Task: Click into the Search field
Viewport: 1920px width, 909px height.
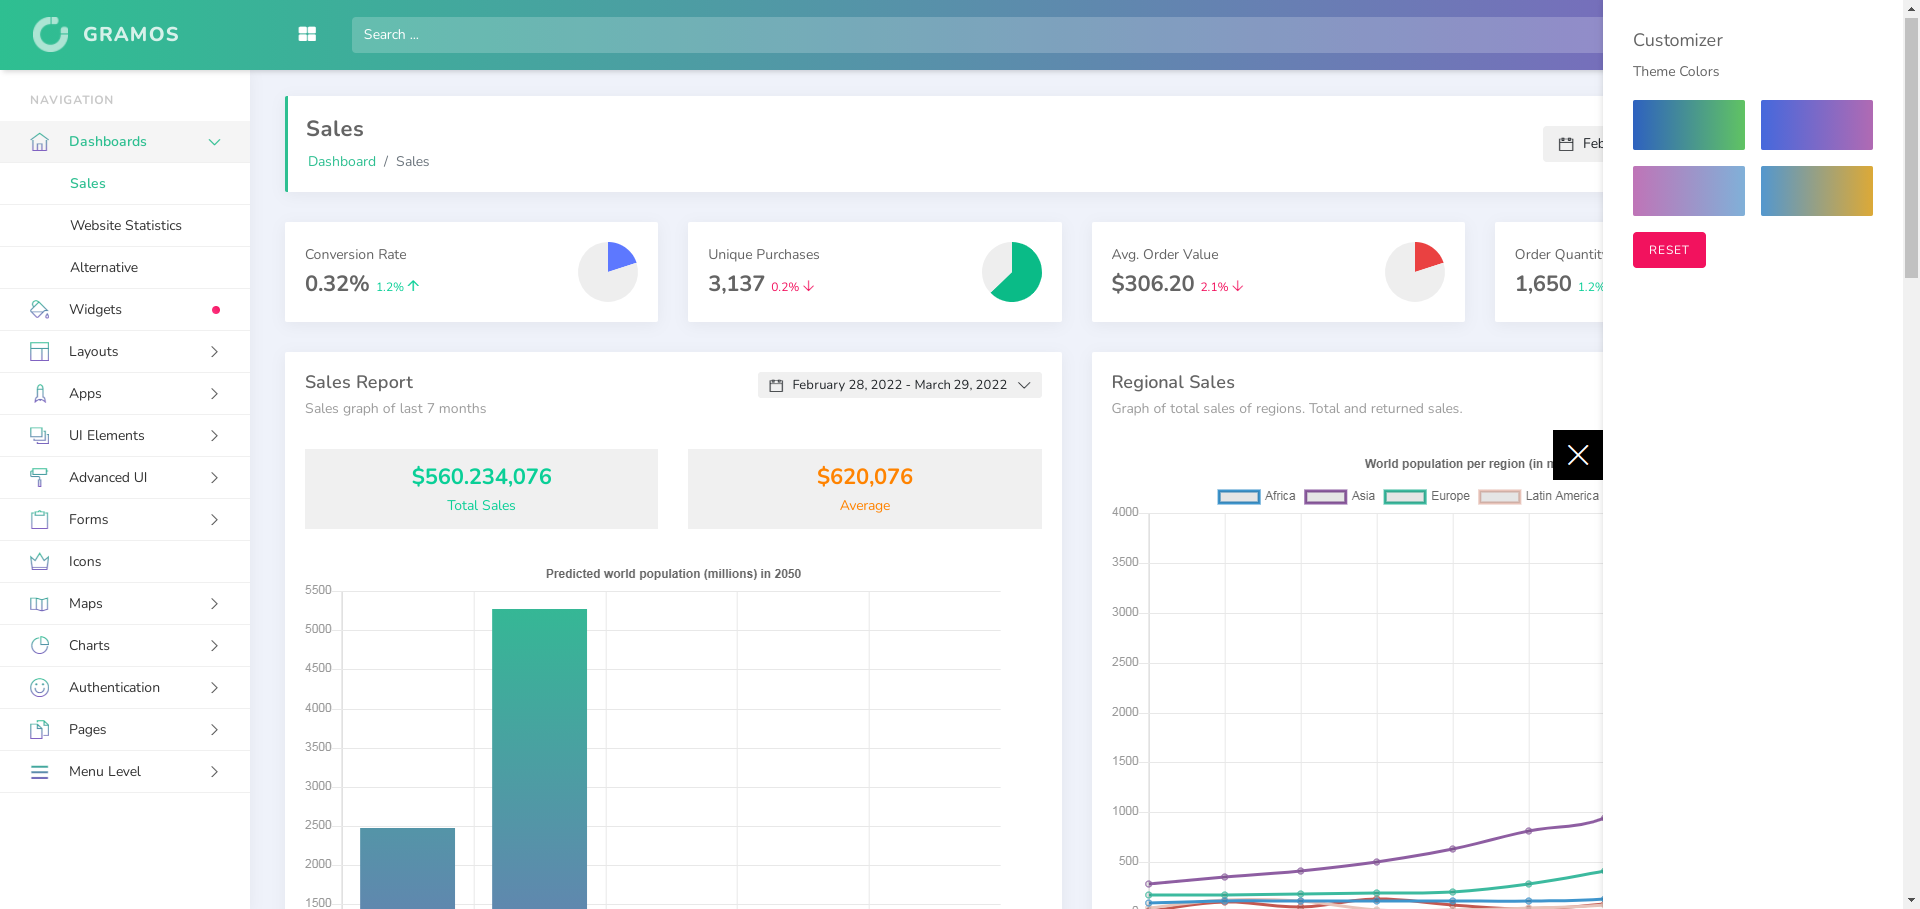Action: [x=977, y=35]
